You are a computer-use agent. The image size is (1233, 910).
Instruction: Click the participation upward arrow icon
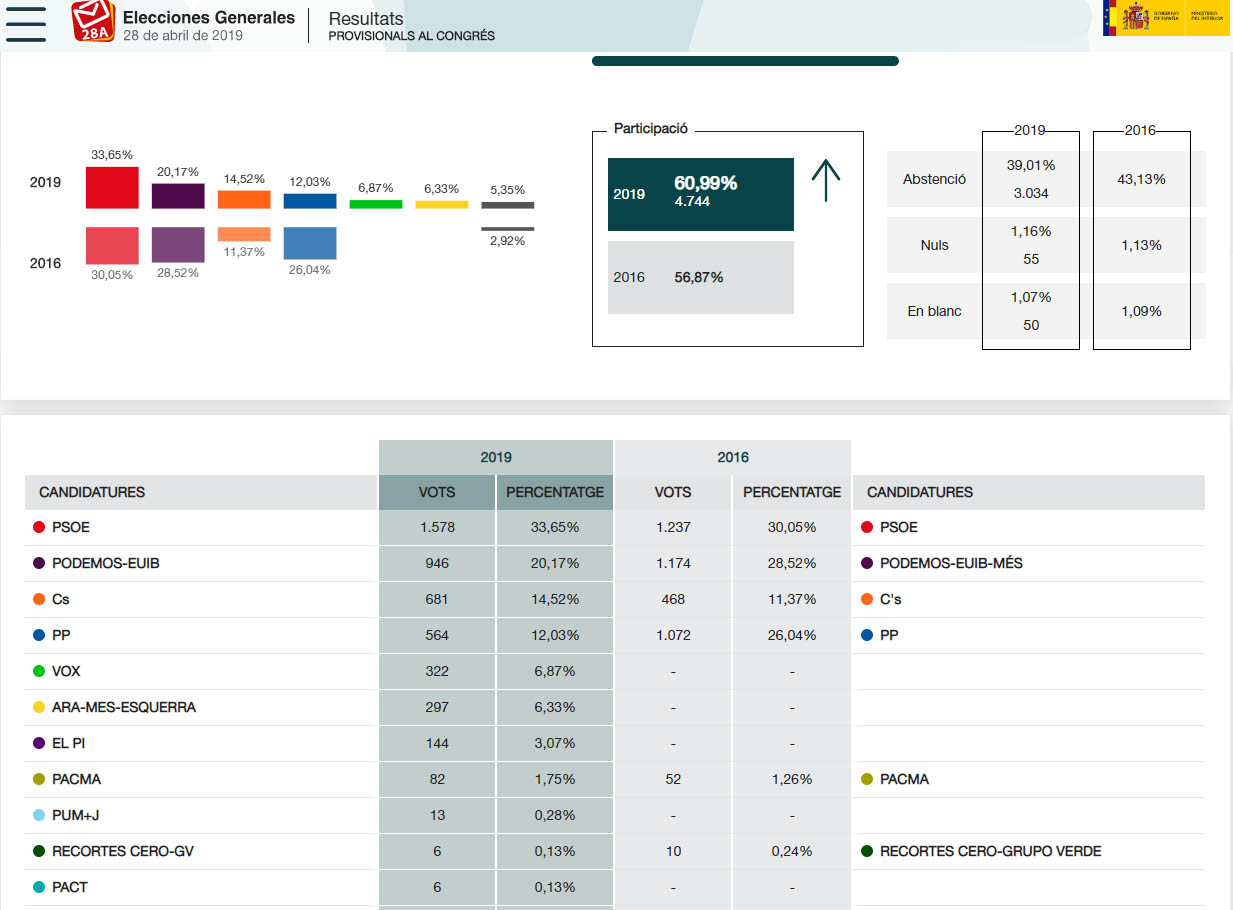(x=826, y=181)
